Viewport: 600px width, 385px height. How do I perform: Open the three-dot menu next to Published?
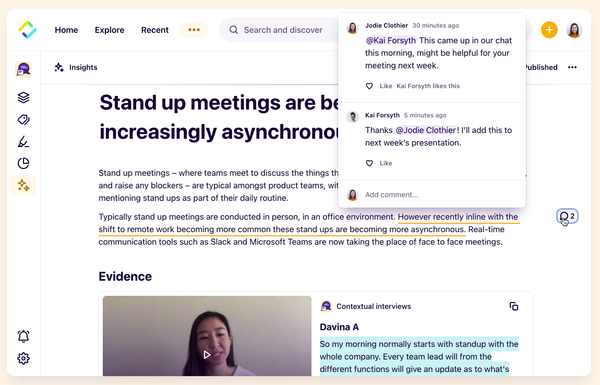[x=572, y=67]
